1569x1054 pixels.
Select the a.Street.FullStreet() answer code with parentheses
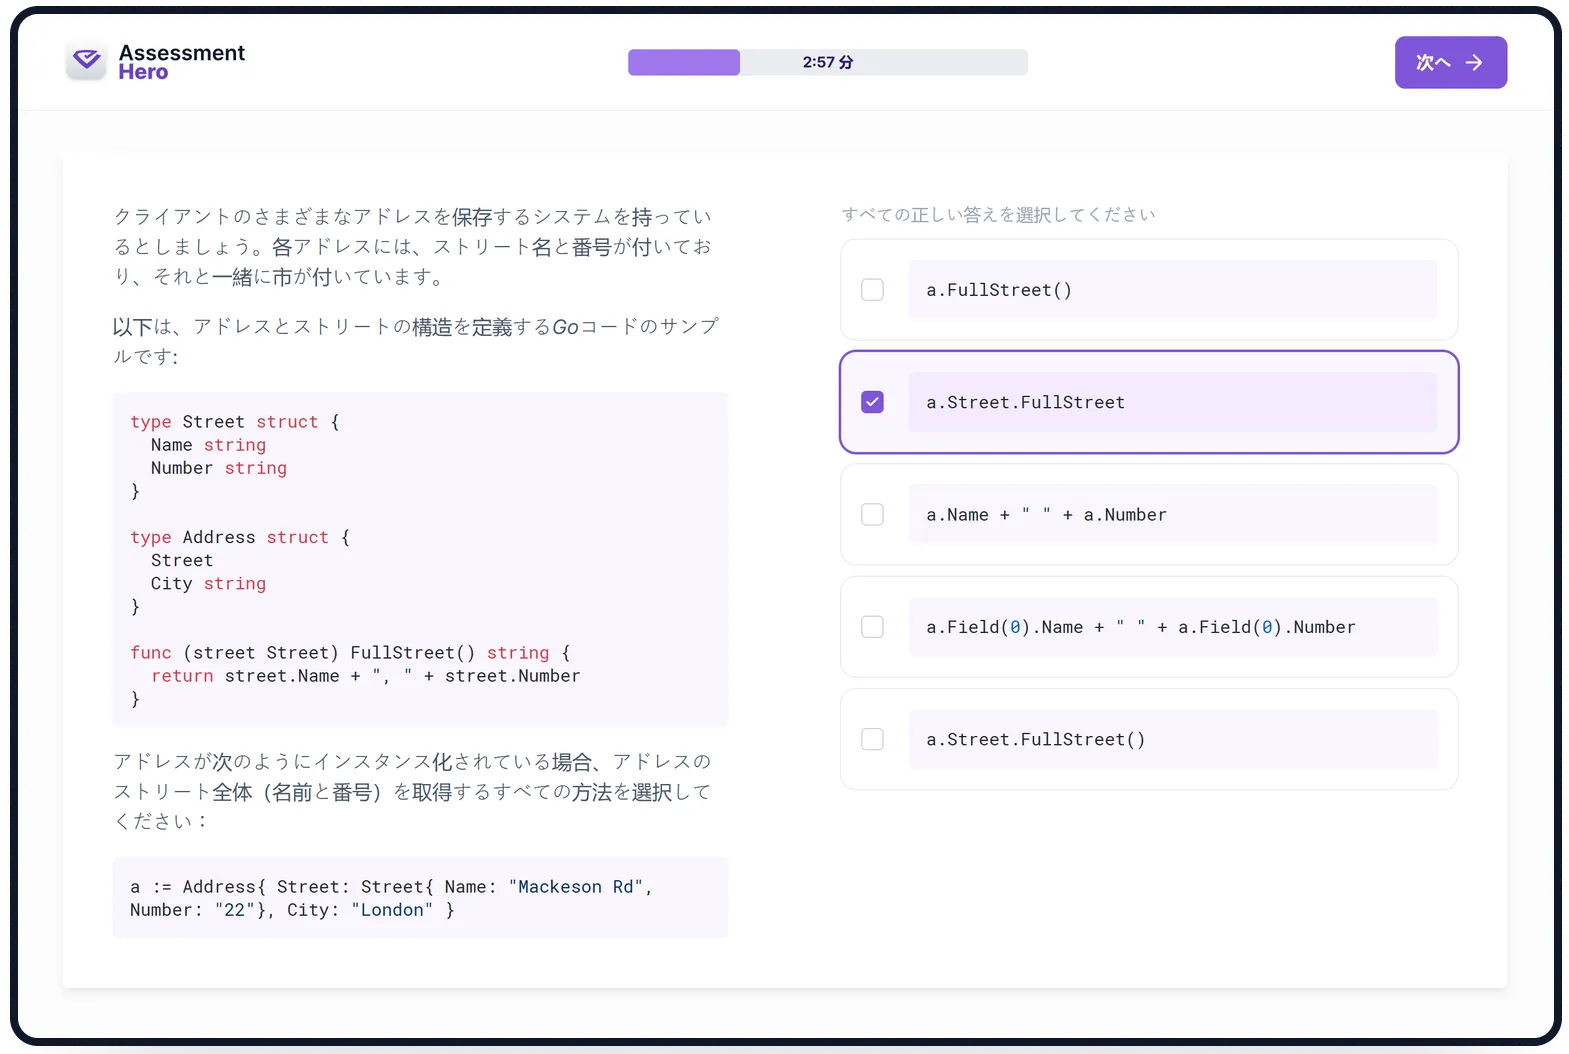coord(1035,739)
